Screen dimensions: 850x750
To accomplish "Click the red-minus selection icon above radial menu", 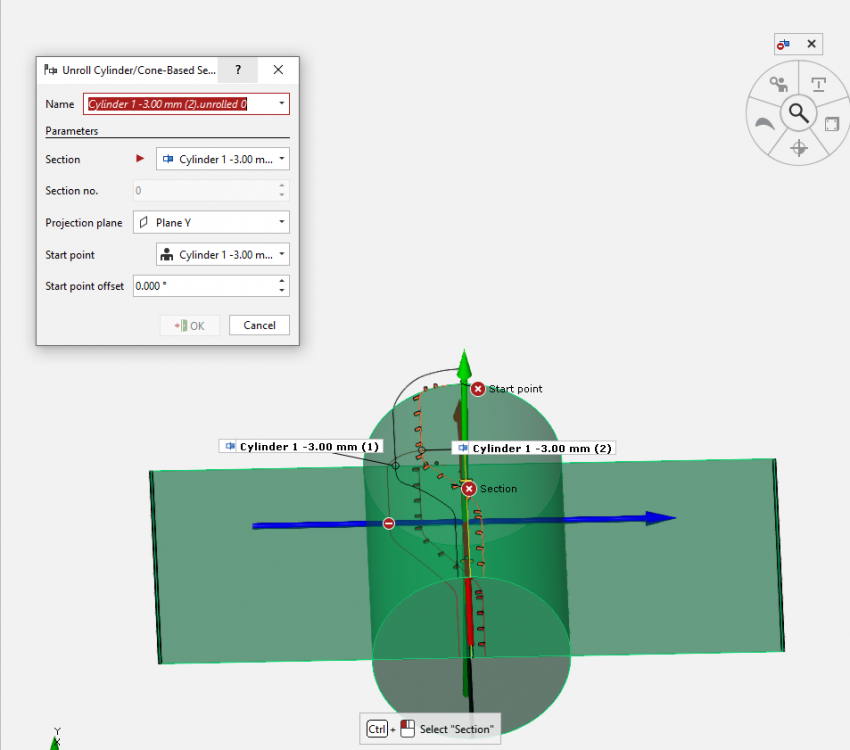I will click(x=784, y=44).
